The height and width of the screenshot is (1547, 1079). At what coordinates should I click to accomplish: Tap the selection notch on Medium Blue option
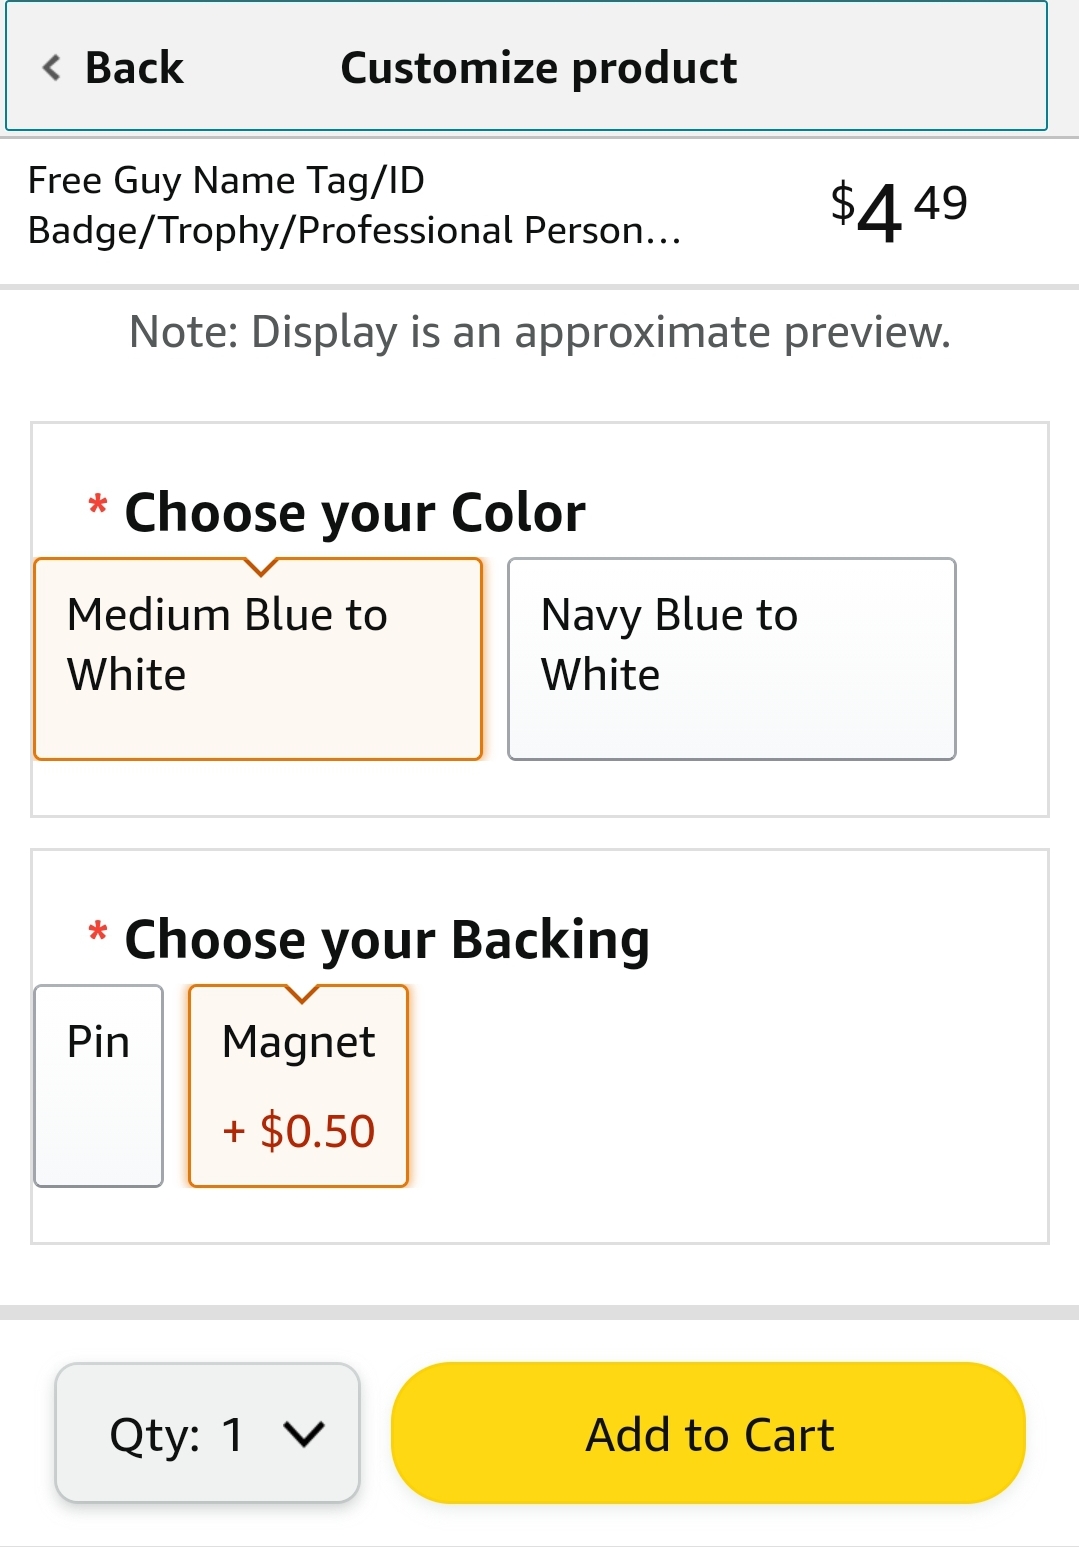[260, 567]
